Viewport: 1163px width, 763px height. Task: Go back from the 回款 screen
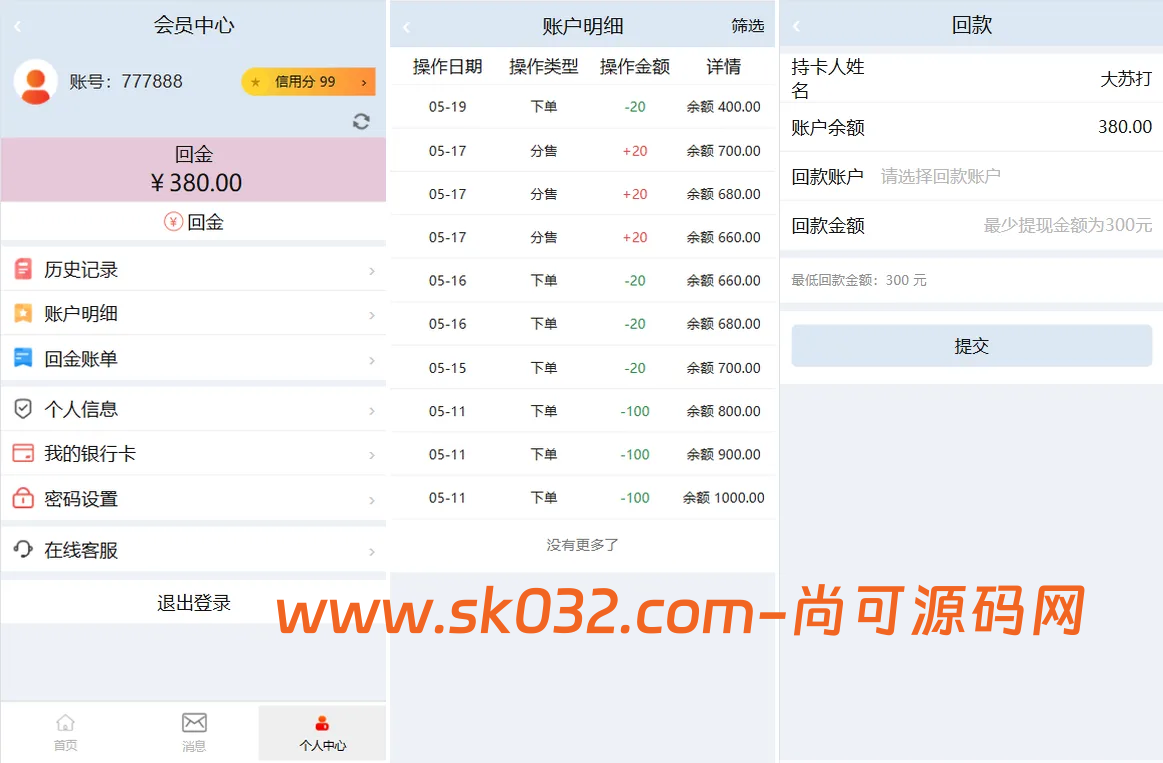click(797, 27)
